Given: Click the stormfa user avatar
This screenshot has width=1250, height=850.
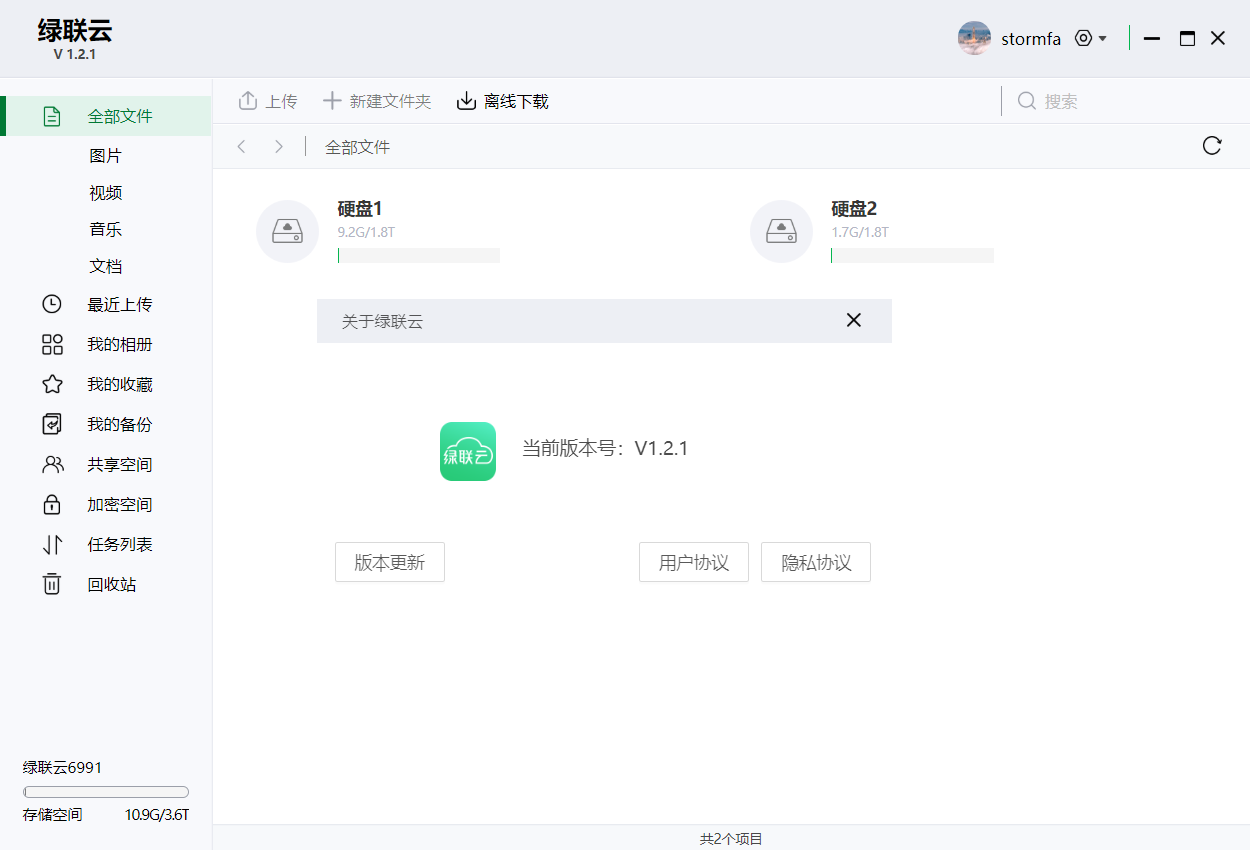Looking at the screenshot, I should (974, 38).
